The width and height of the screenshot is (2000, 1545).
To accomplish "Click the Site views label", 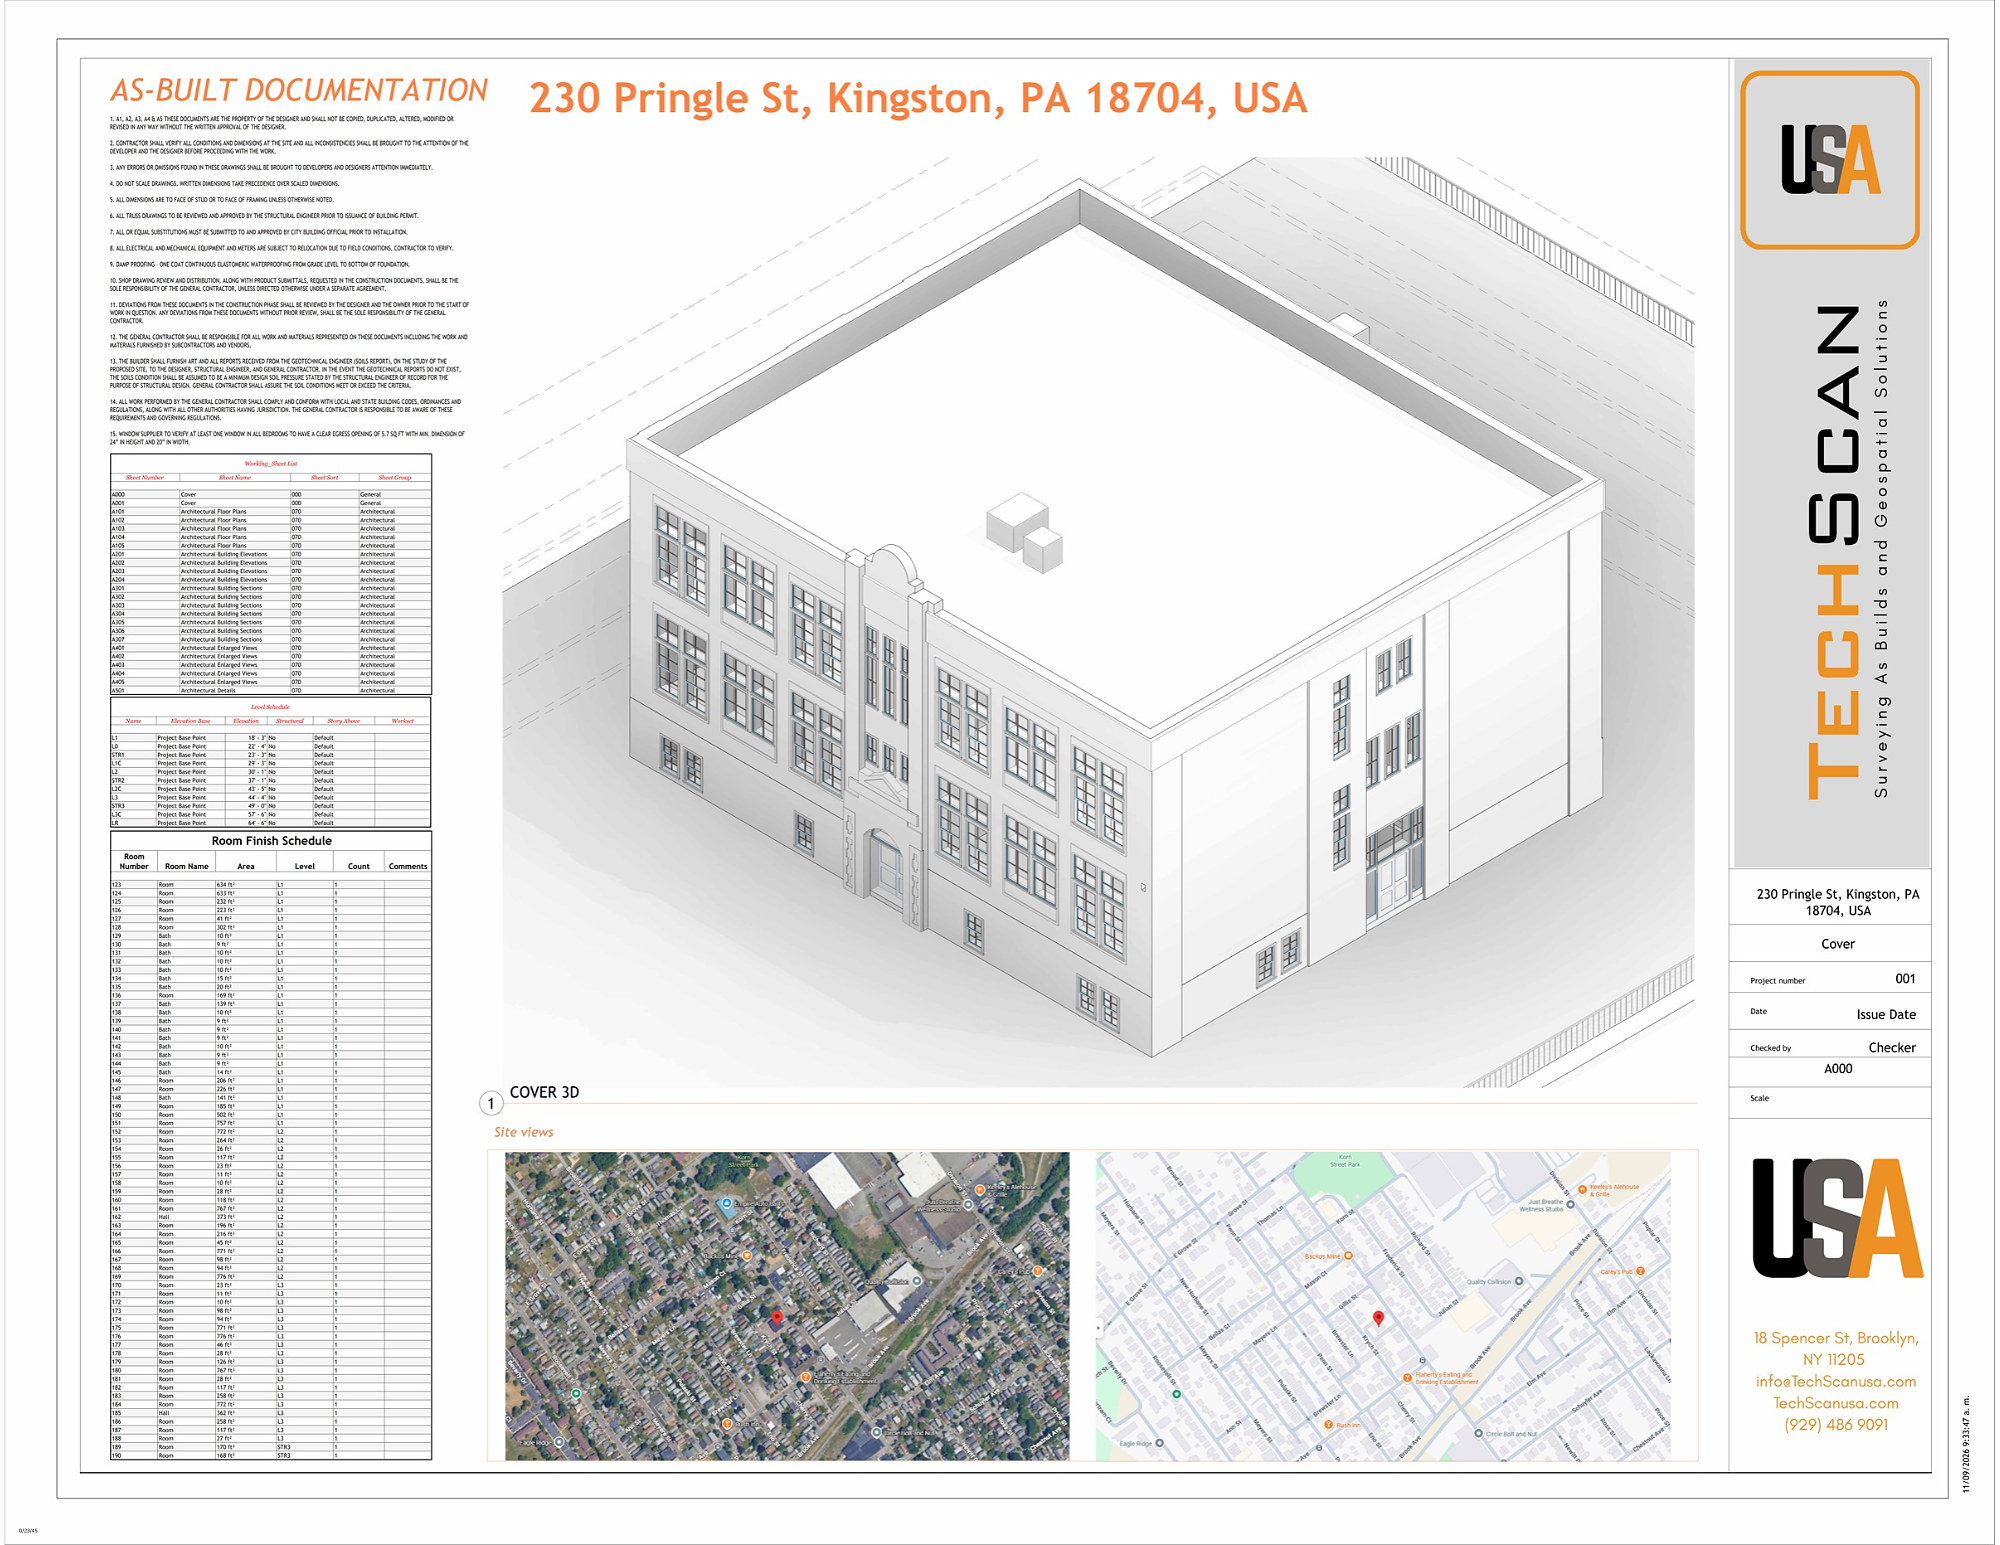I will click(x=523, y=1132).
